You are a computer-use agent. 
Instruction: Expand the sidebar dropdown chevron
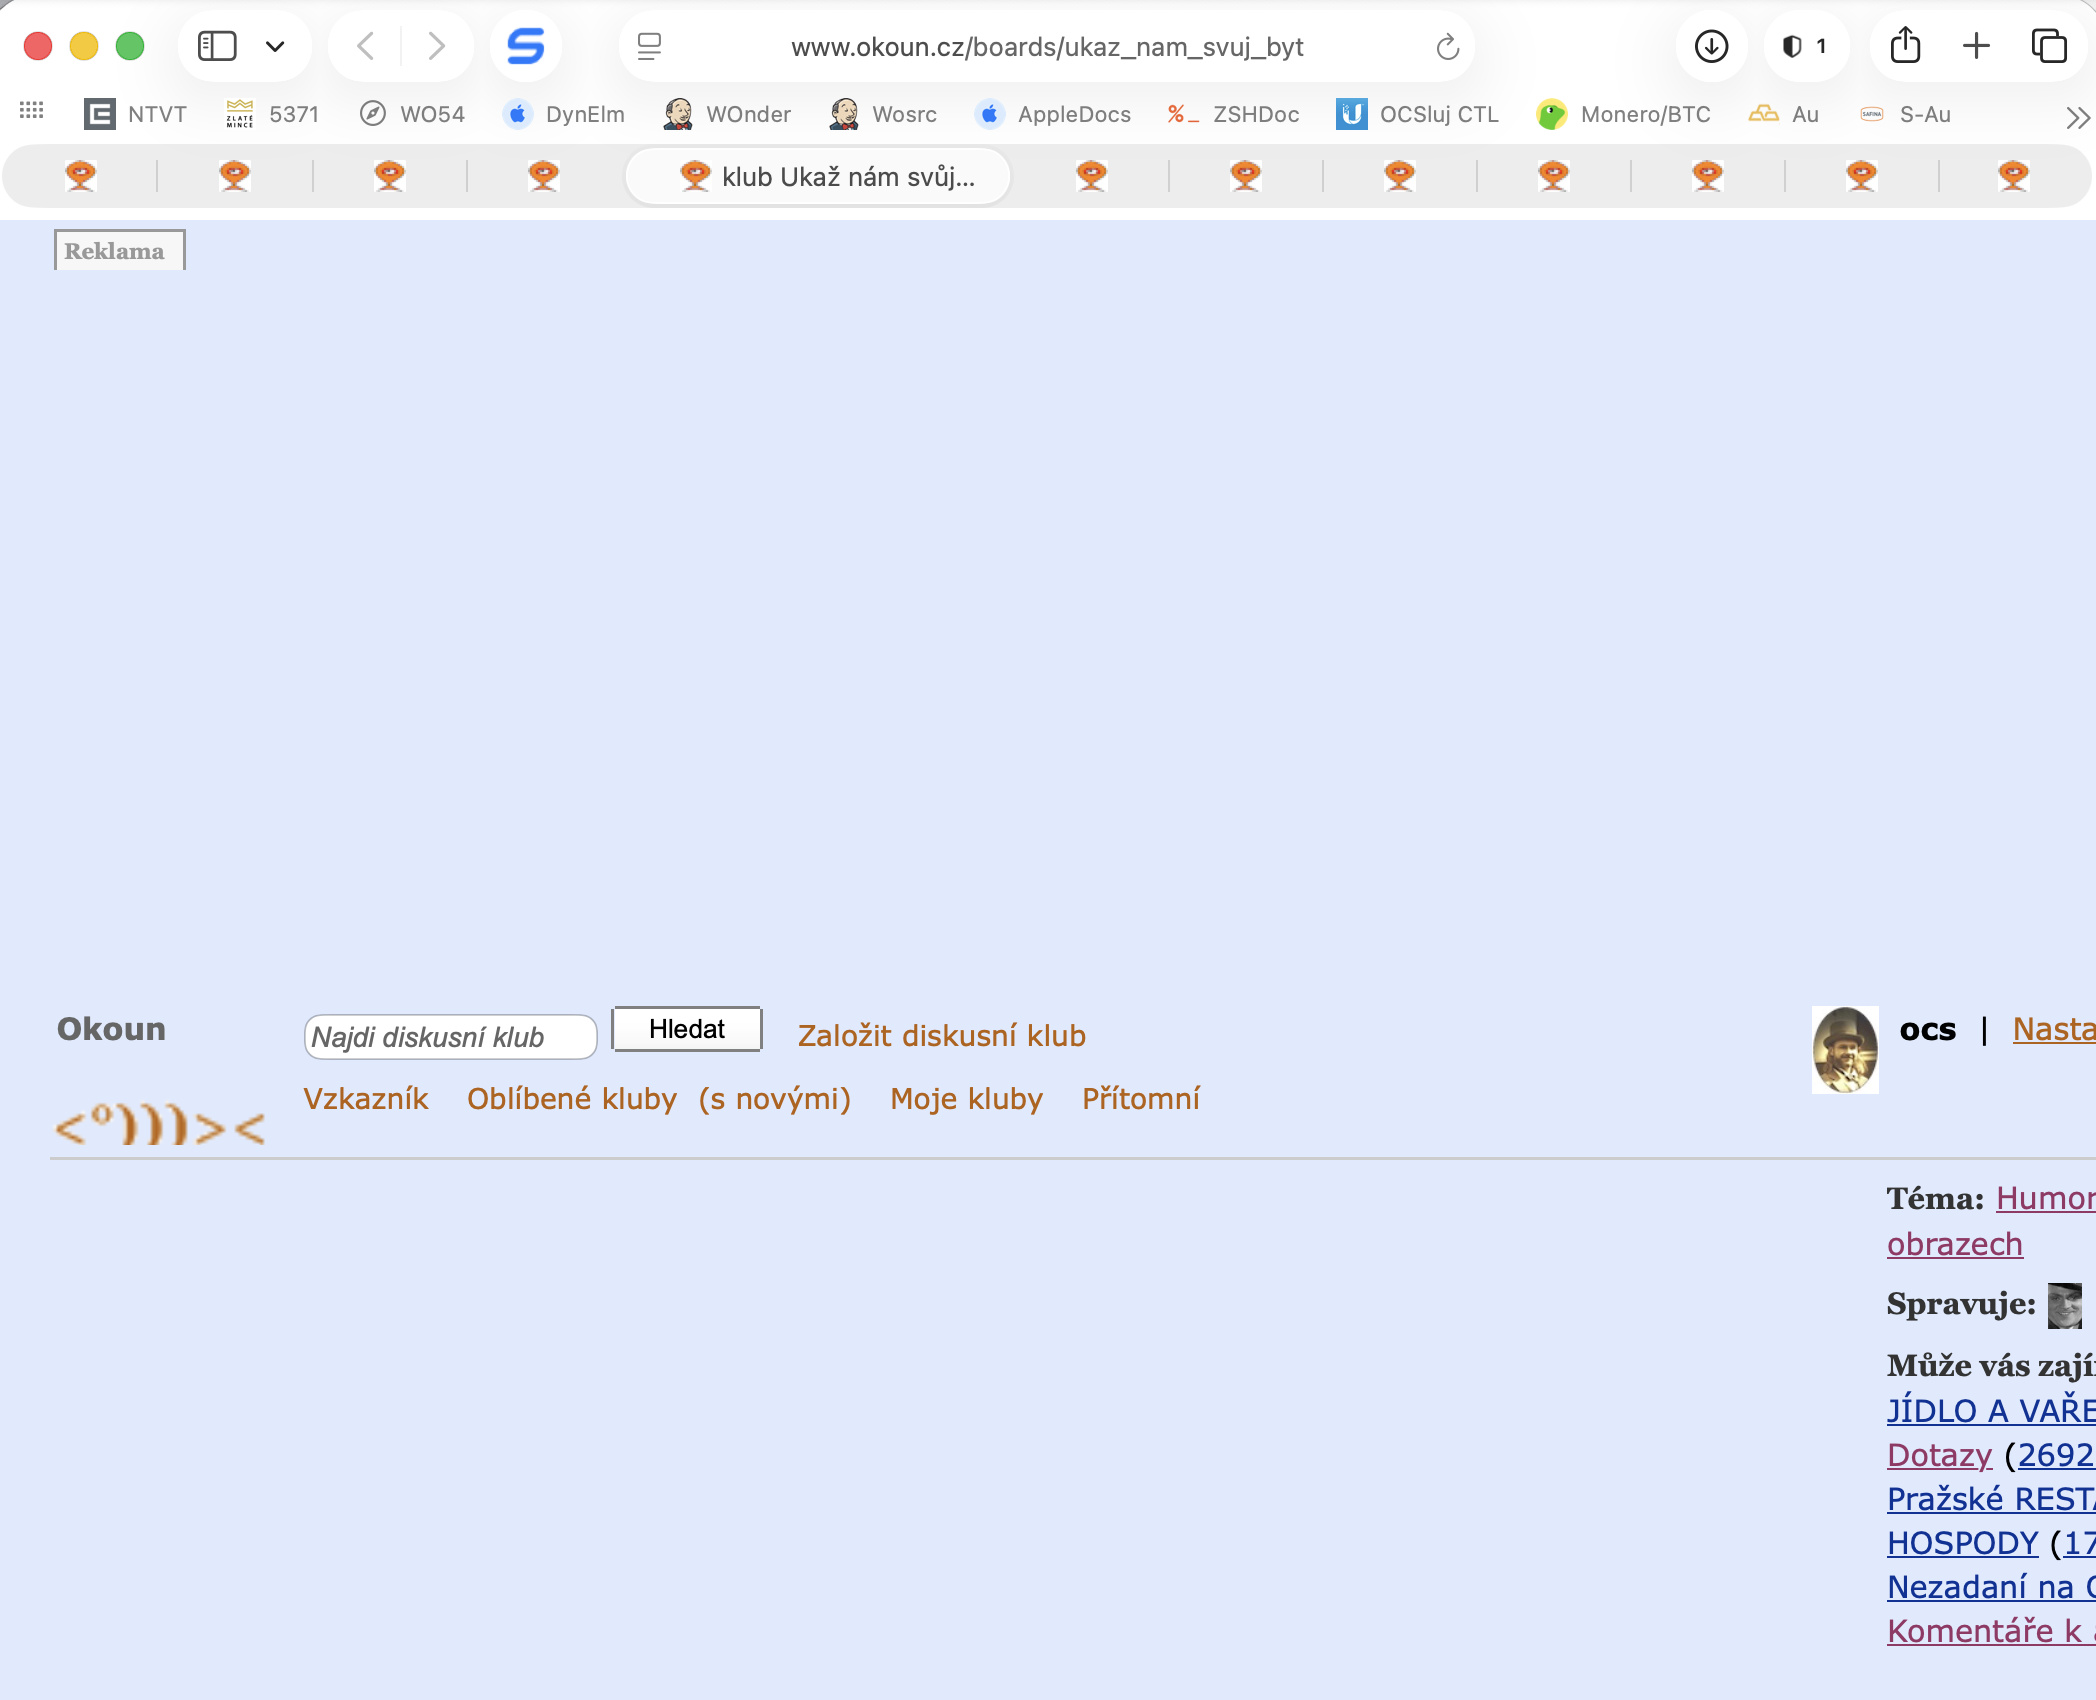click(275, 46)
